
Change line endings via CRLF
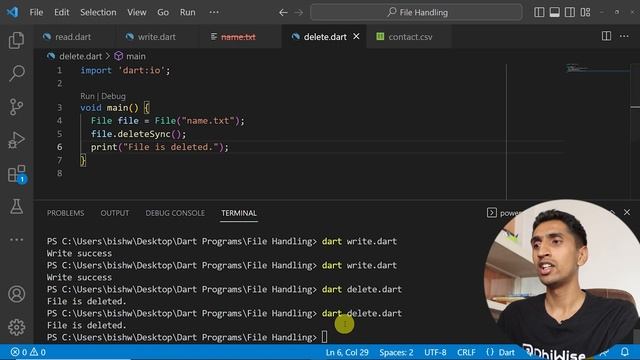coord(466,352)
